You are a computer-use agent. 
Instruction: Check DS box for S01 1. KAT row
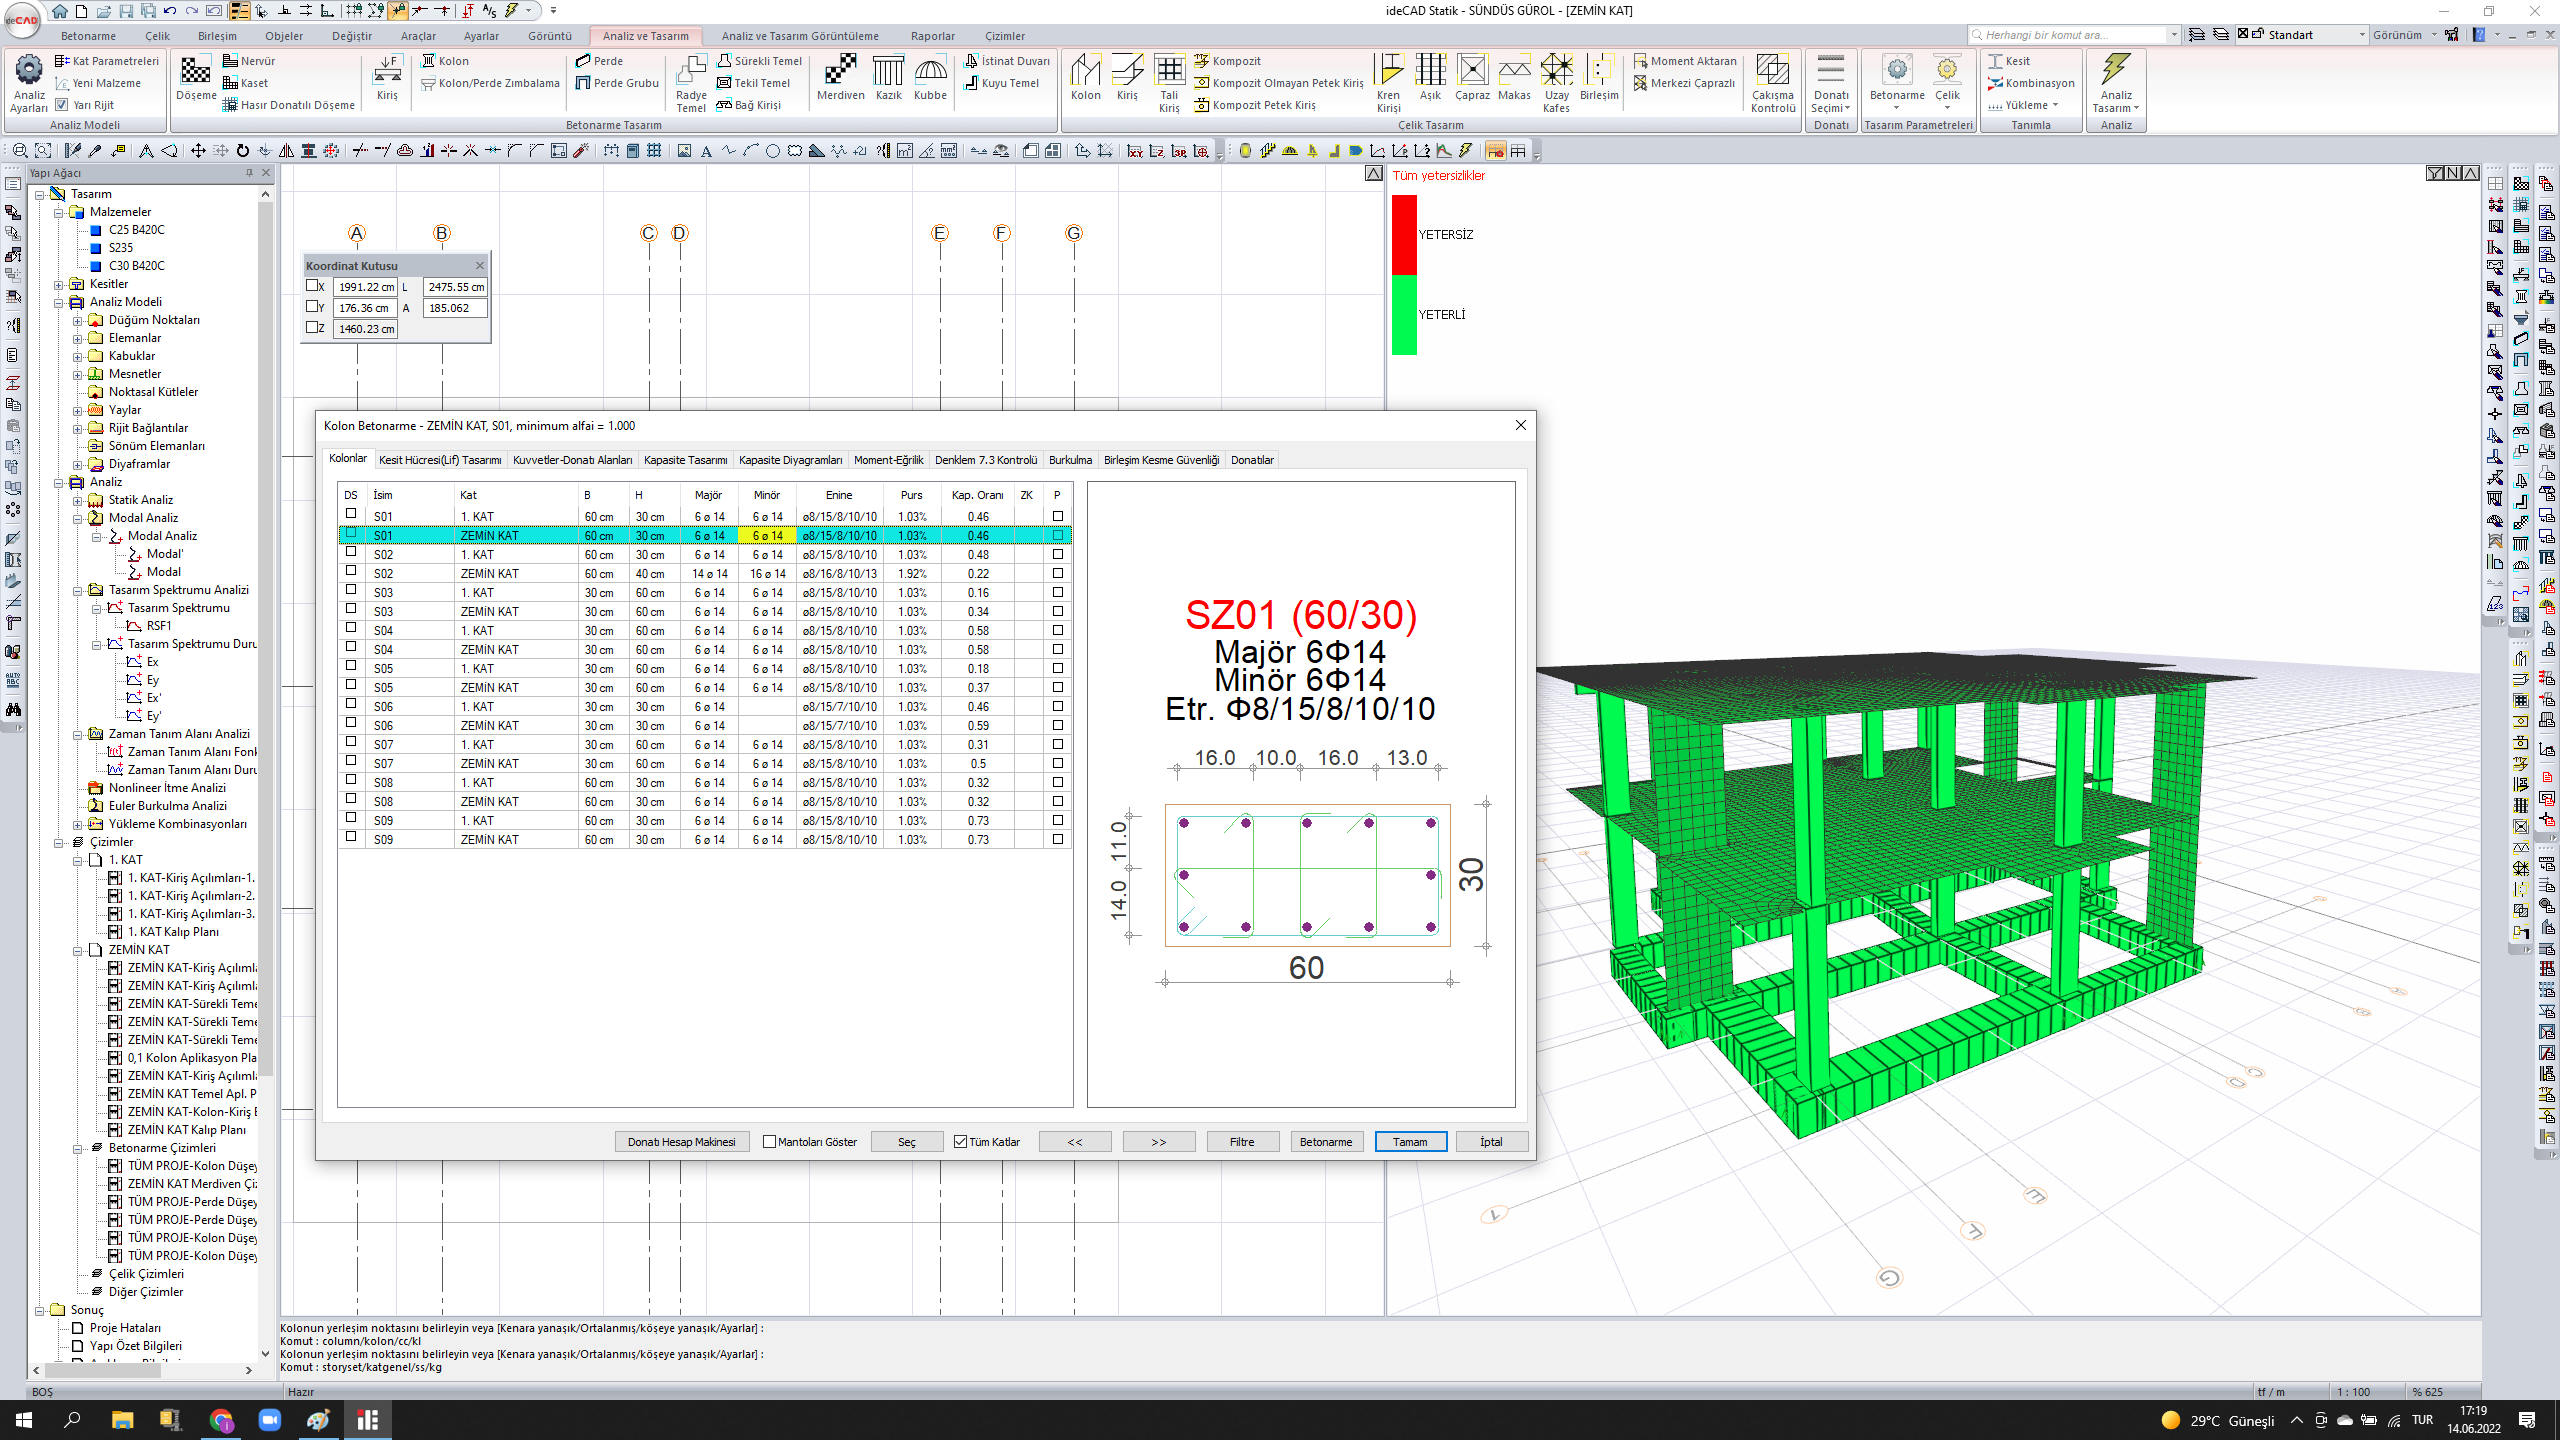coord(351,515)
